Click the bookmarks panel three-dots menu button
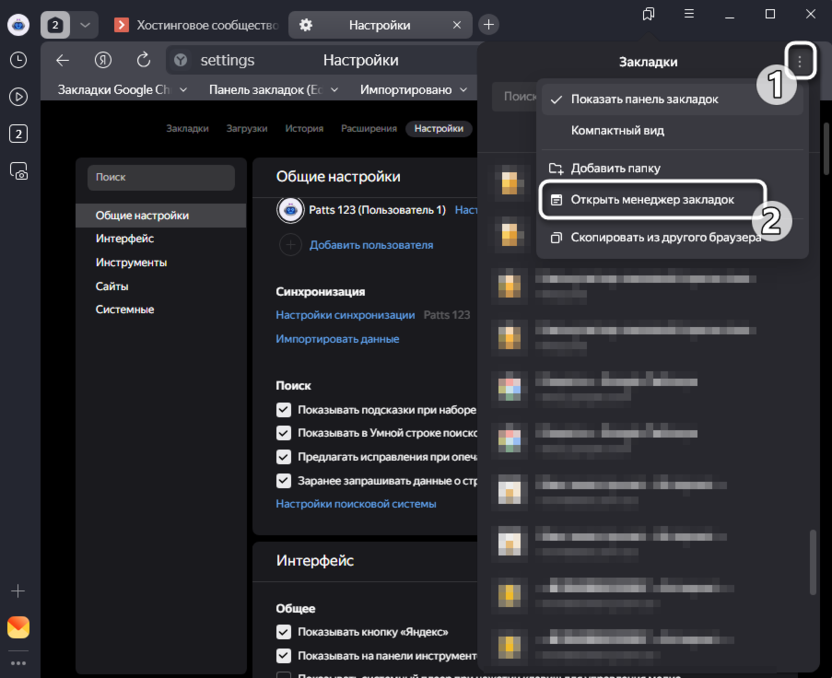The image size is (832, 678). point(800,62)
